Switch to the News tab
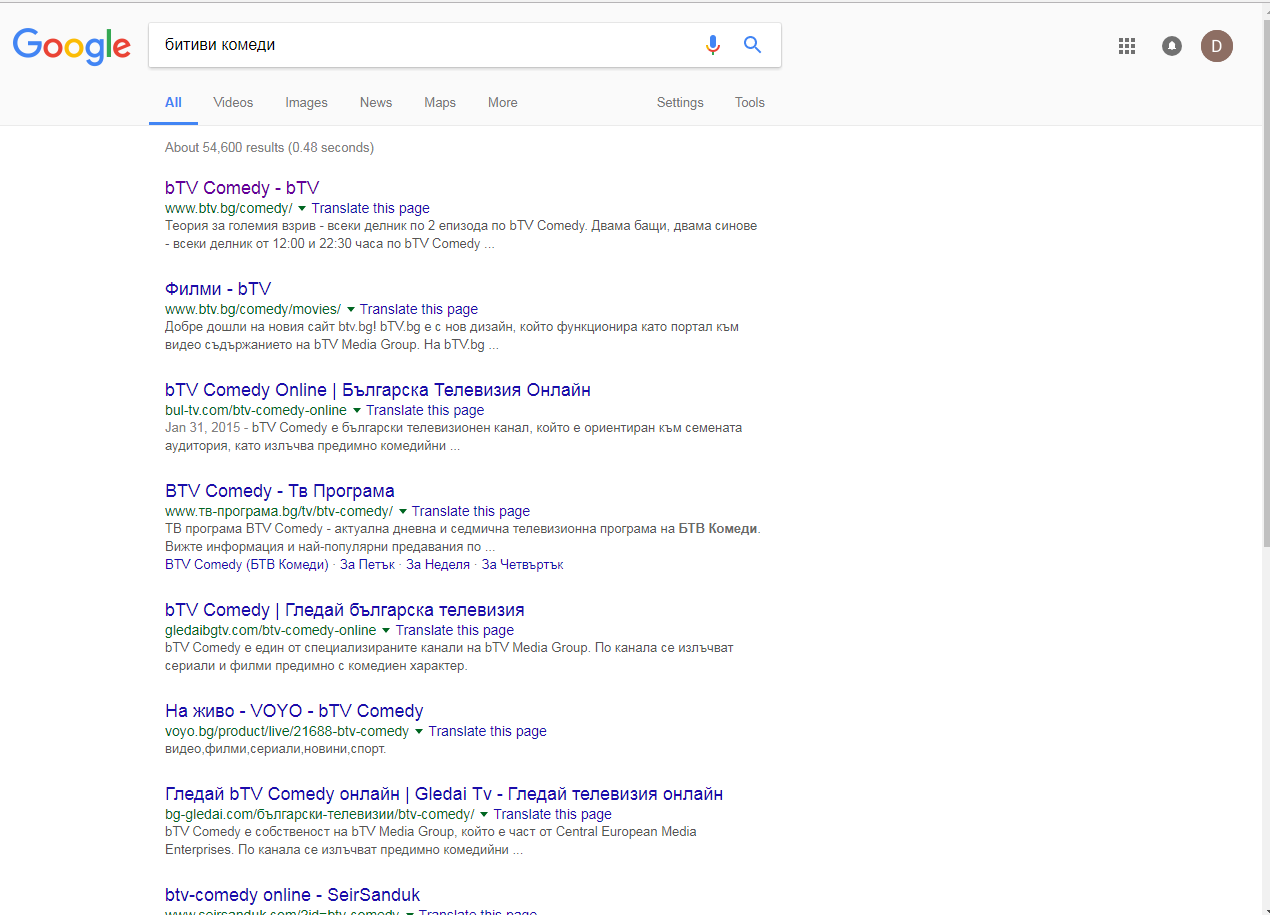Viewport: 1270px width, 915px height. click(376, 102)
